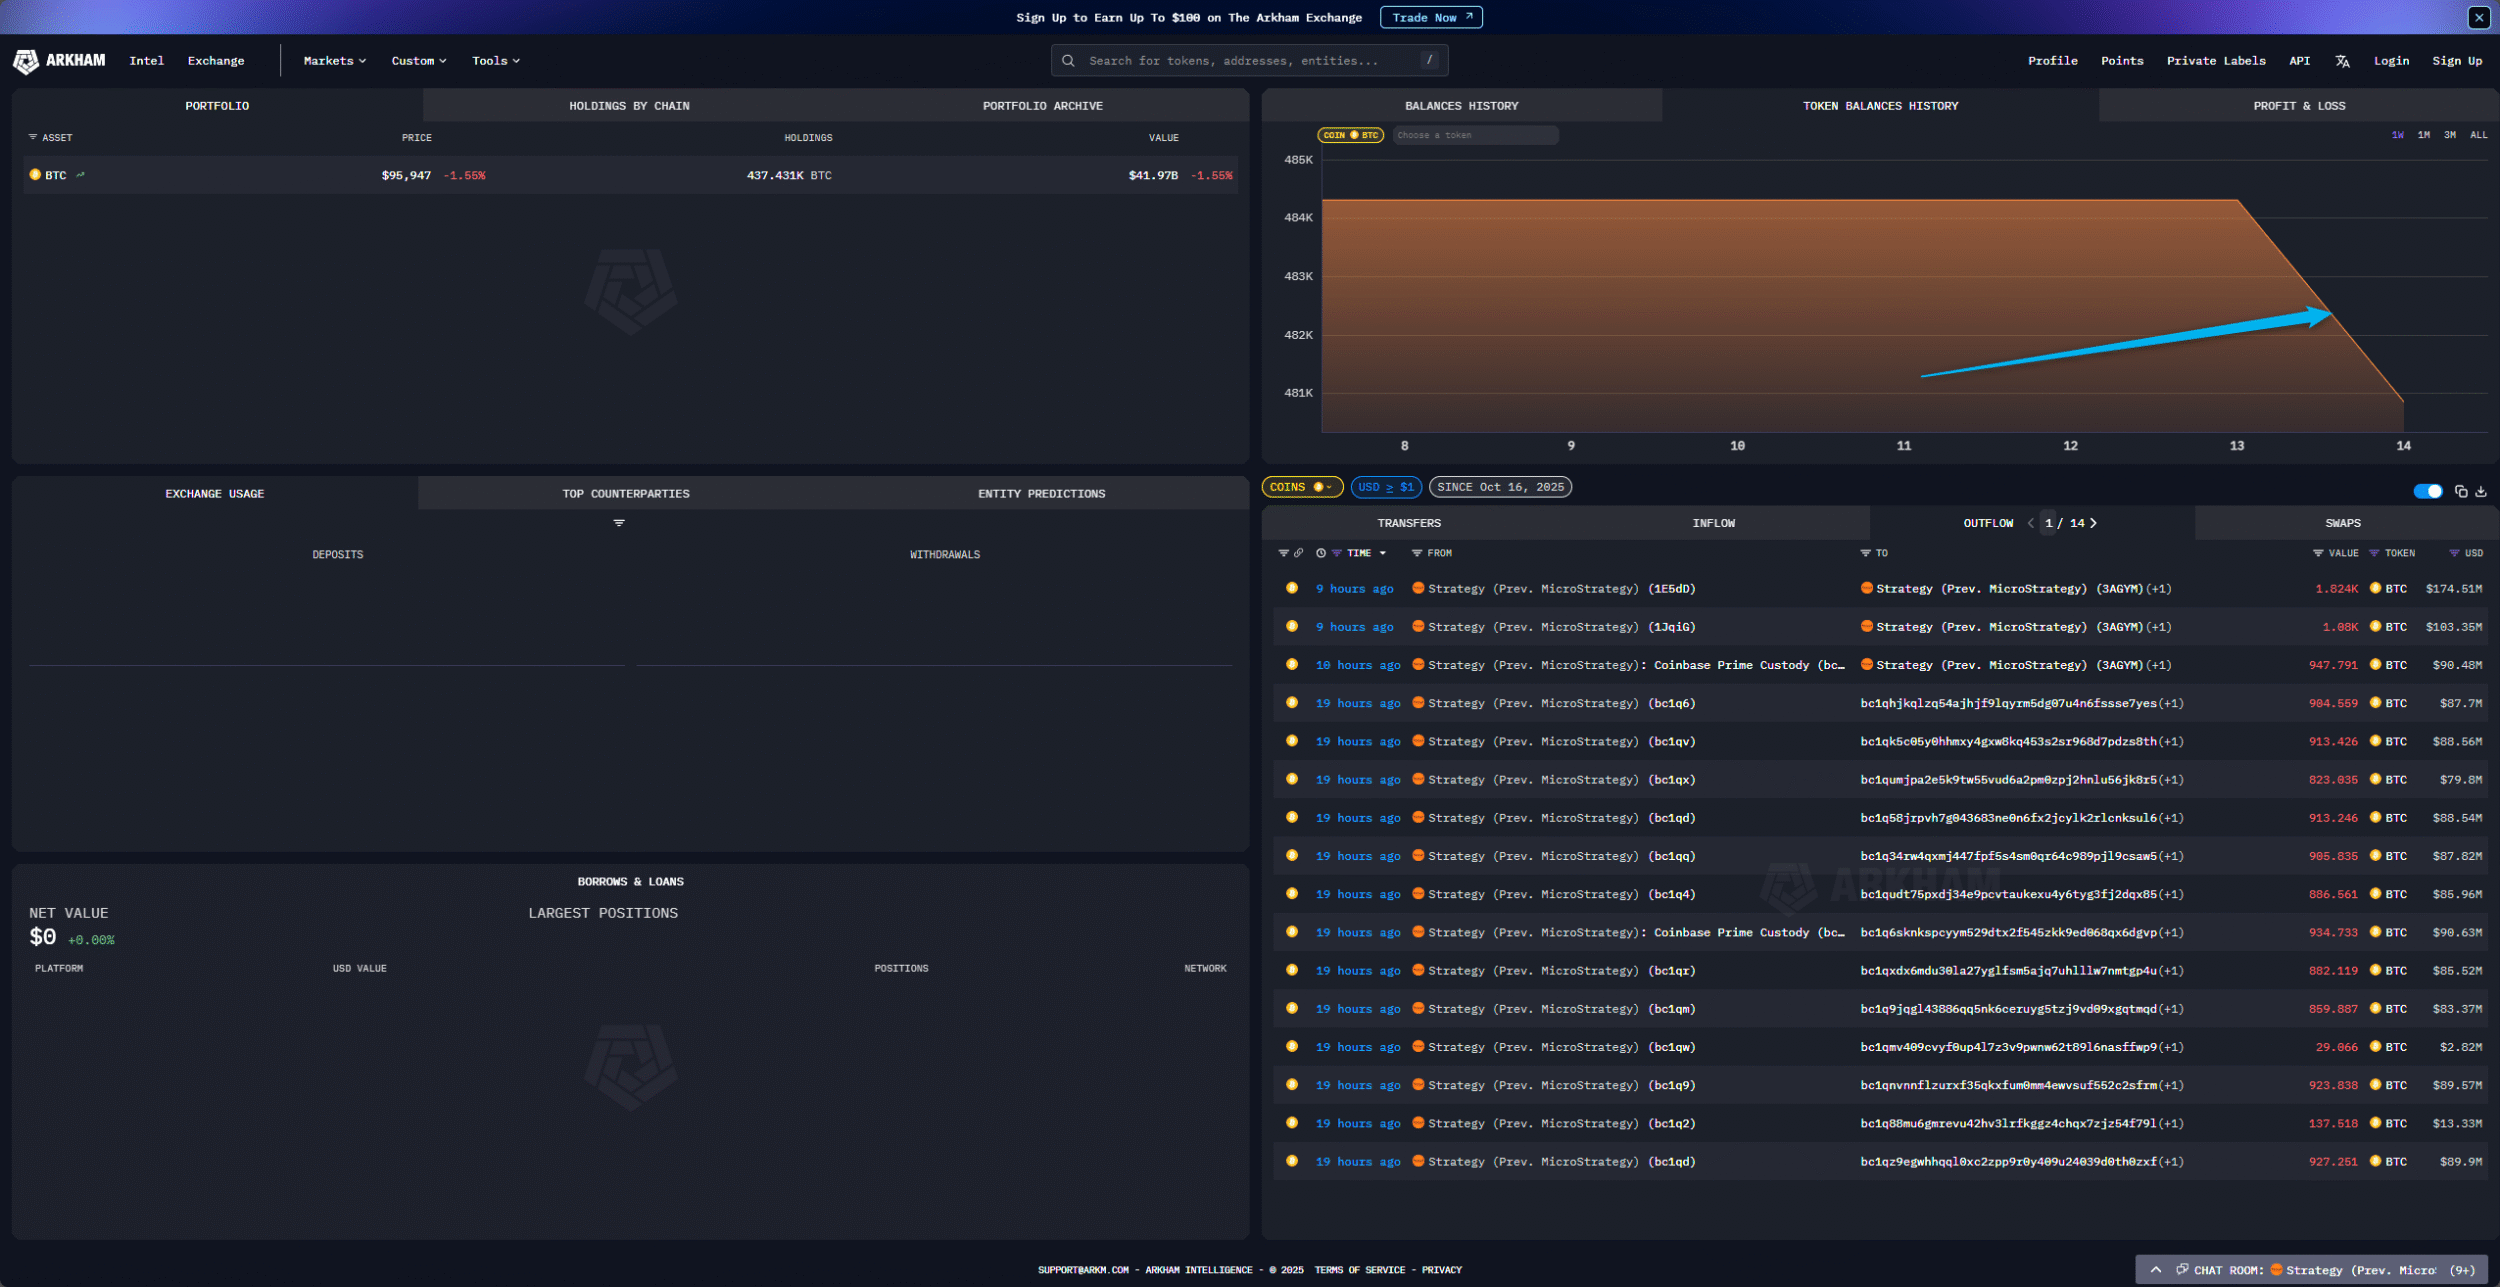Click the download transfers icon
This screenshot has width=2500, height=1287.
pos(2480,491)
